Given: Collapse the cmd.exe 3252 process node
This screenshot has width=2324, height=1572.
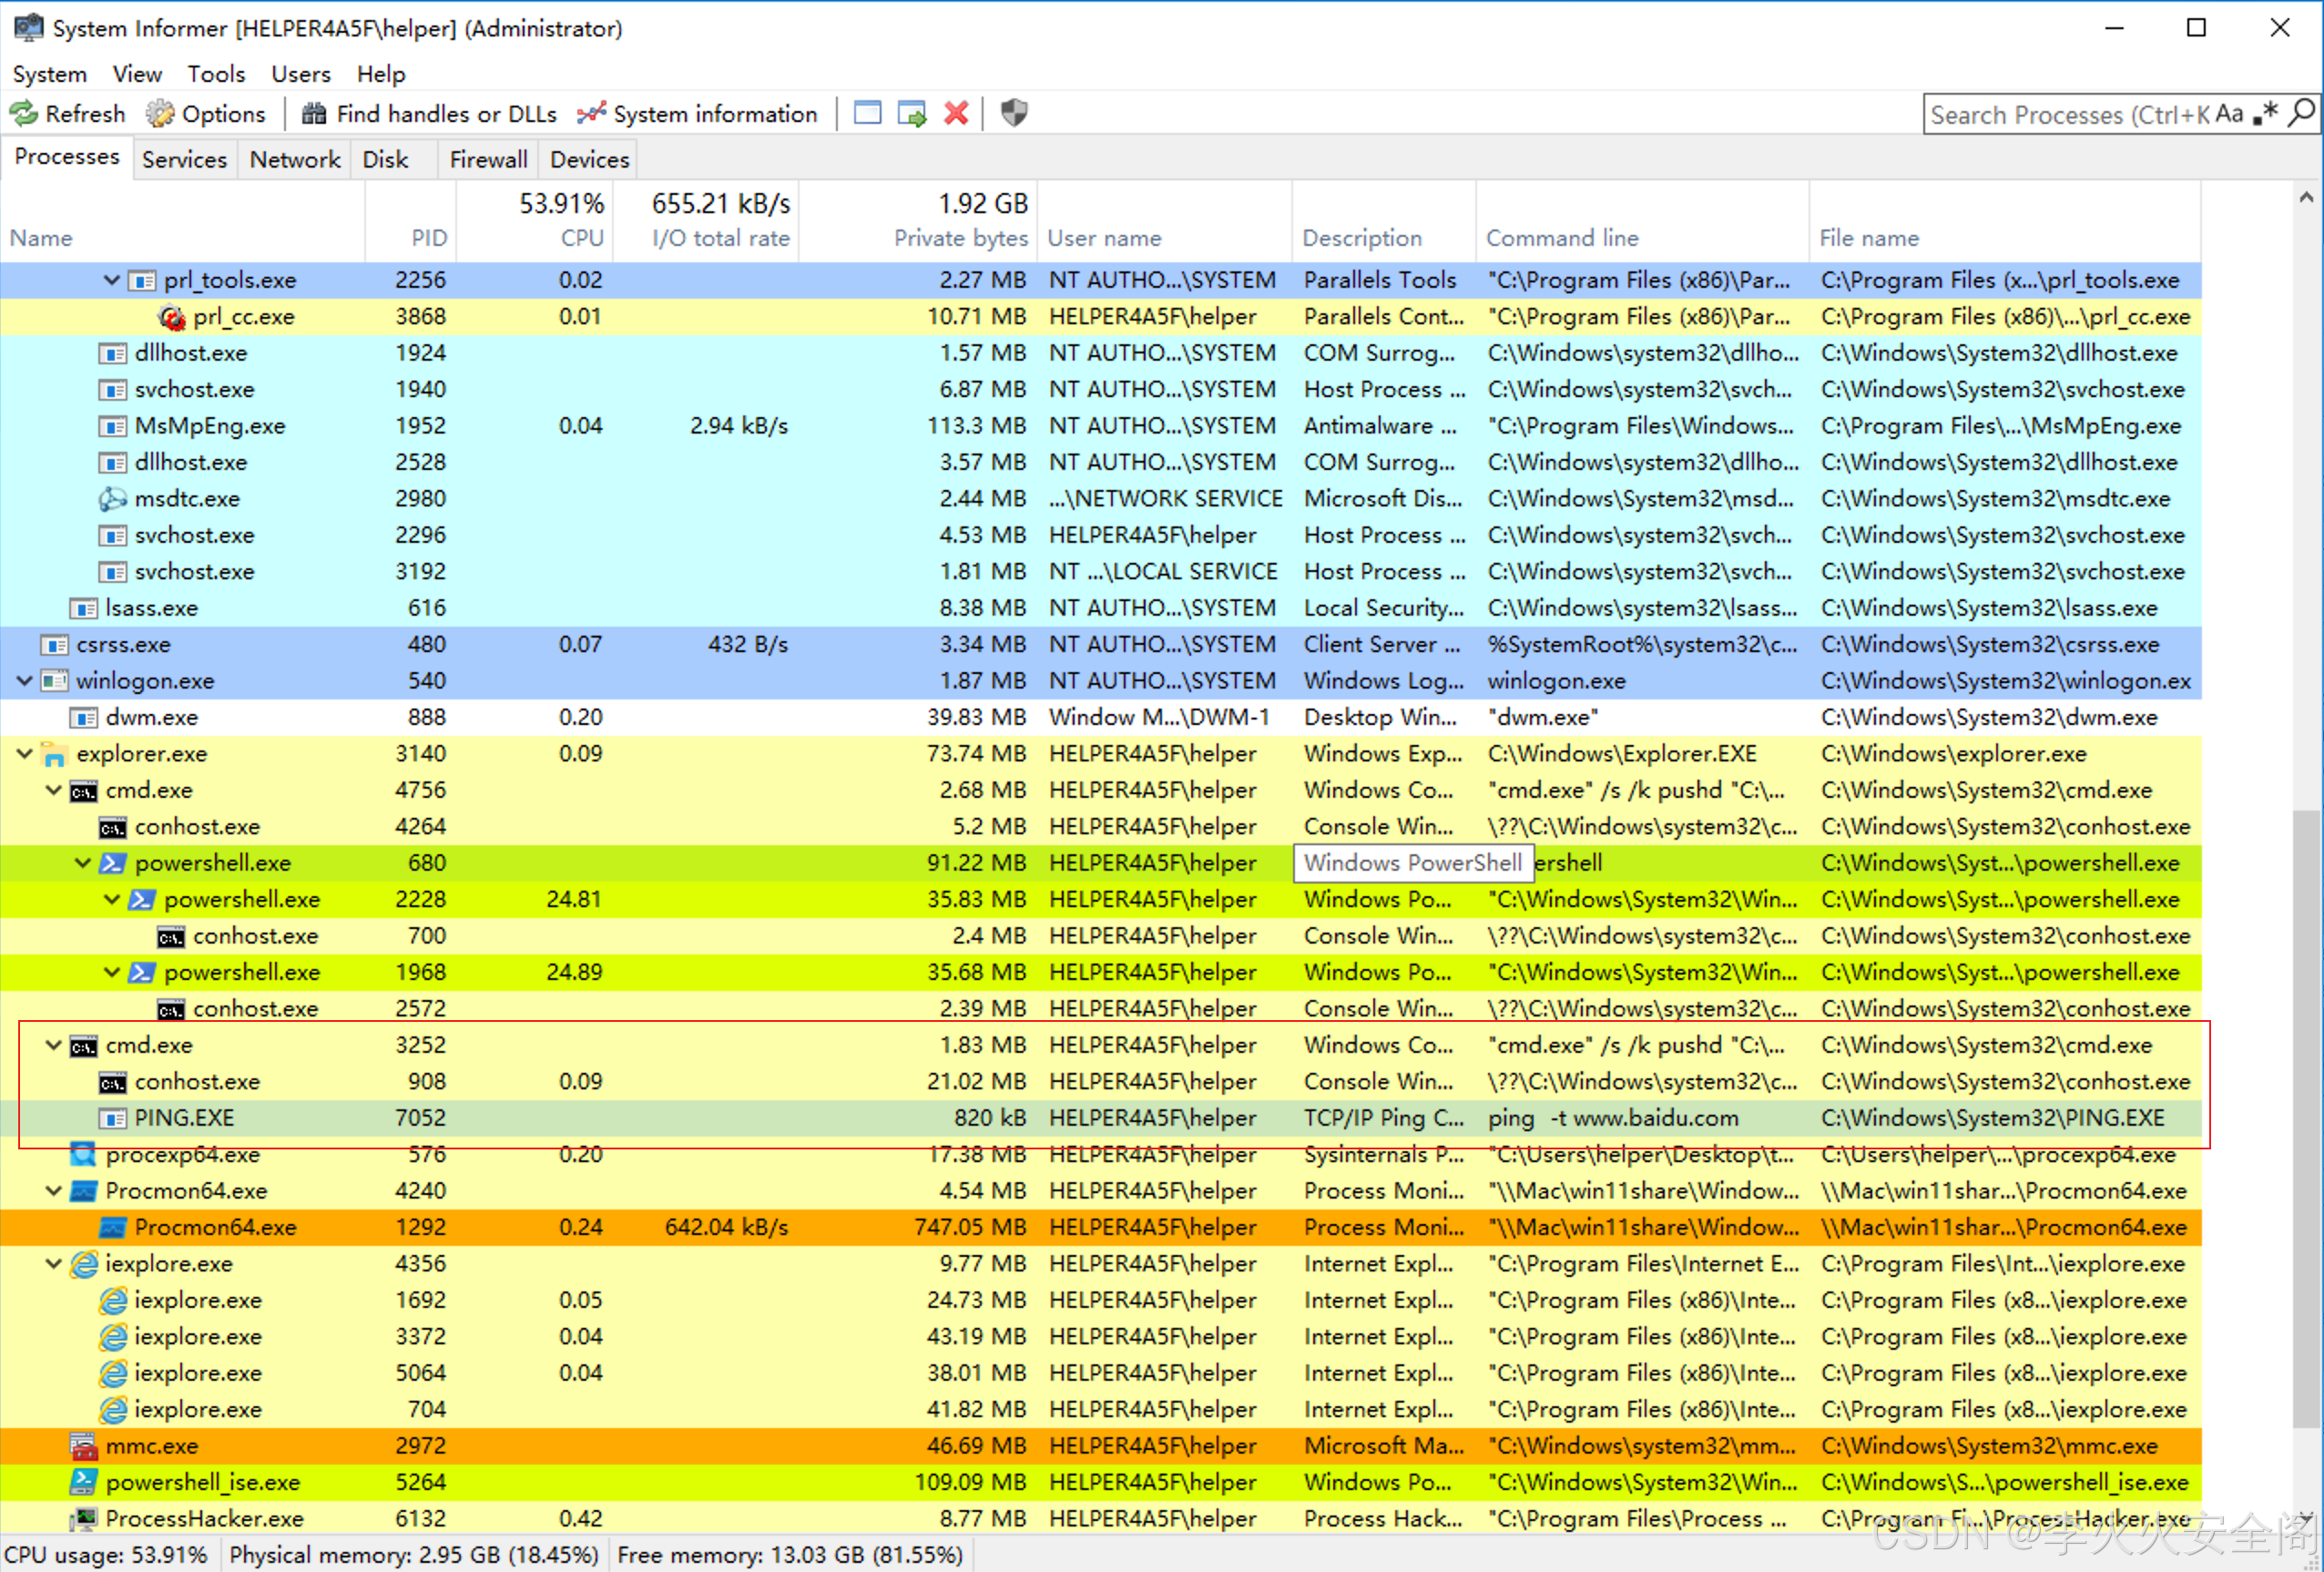Looking at the screenshot, I should [x=53, y=1045].
